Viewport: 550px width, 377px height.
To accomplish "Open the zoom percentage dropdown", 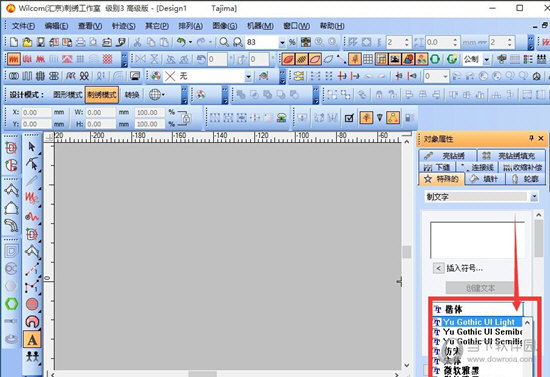I will click(282, 42).
